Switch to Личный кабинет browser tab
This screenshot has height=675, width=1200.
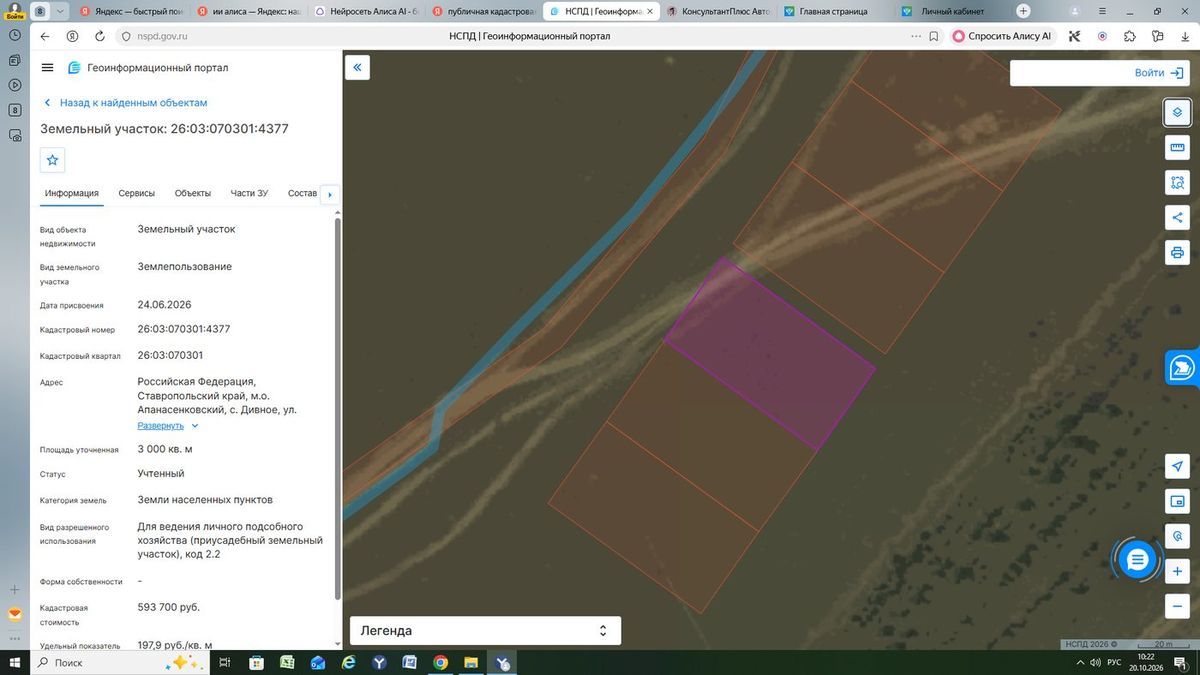tap(954, 11)
